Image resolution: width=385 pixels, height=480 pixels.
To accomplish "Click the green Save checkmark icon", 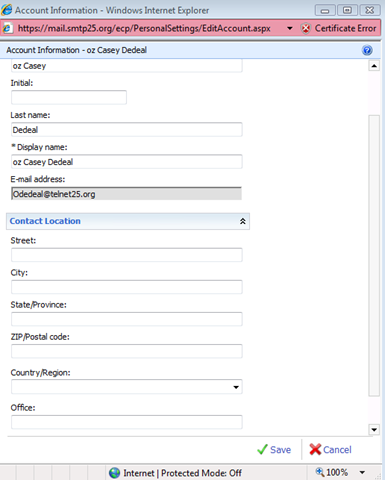I will point(262,450).
